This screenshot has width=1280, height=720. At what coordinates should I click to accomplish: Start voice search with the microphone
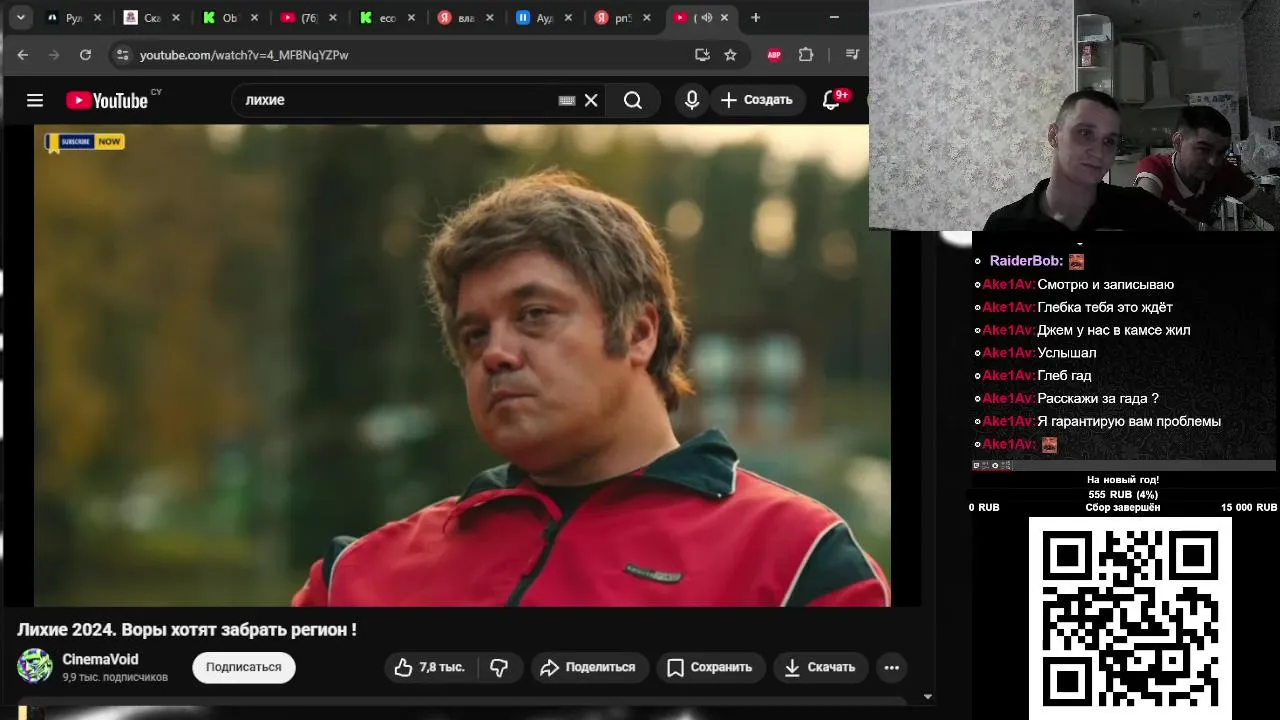[x=691, y=100]
